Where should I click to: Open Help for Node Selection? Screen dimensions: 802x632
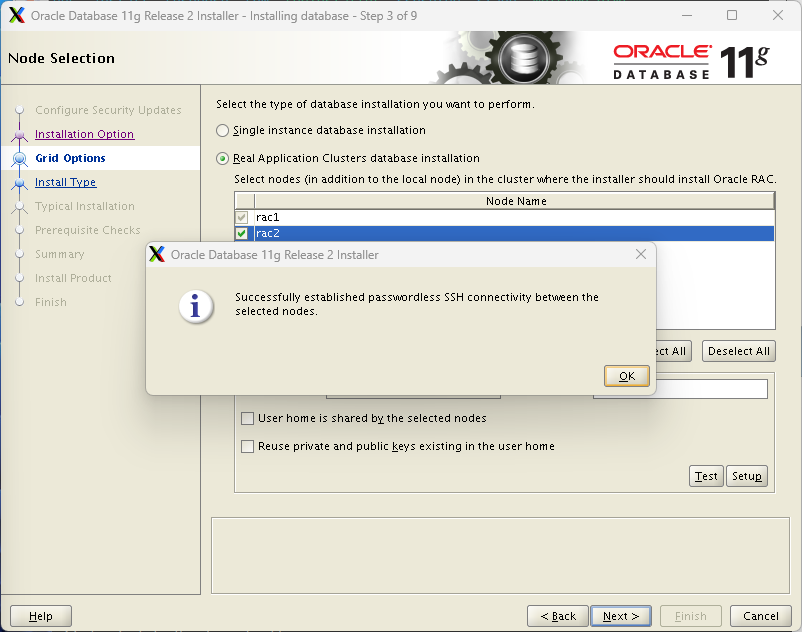click(41, 616)
